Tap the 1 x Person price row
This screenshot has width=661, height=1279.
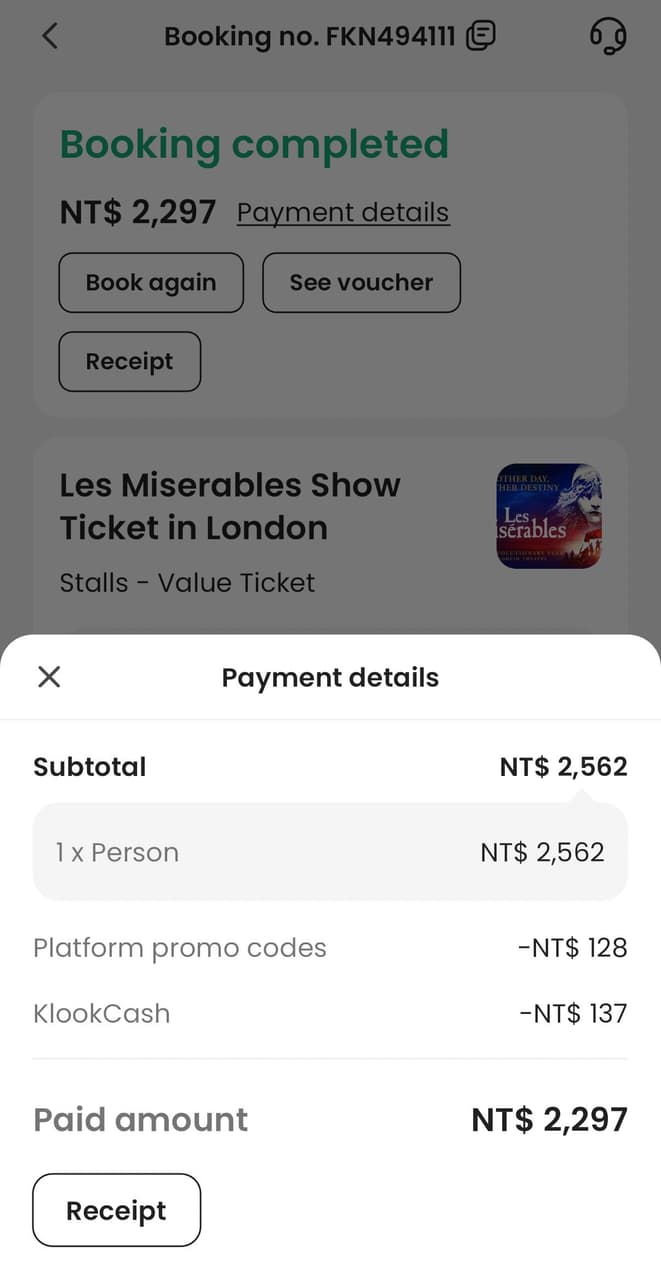click(x=330, y=852)
